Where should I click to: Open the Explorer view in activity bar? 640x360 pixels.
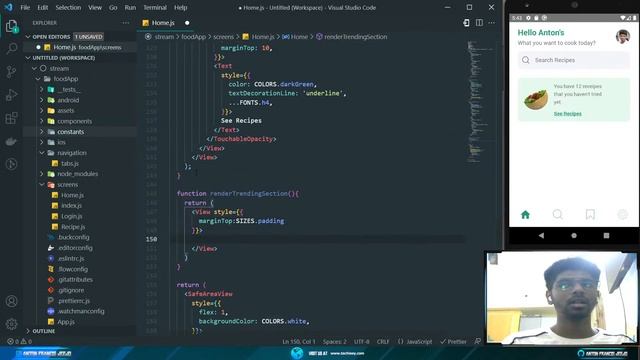click(11, 27)
